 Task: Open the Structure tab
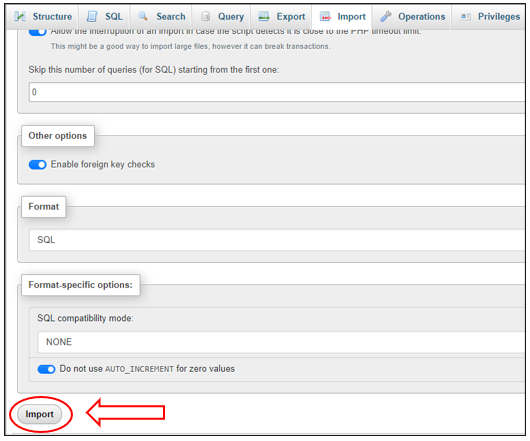[x=43, y=17]
